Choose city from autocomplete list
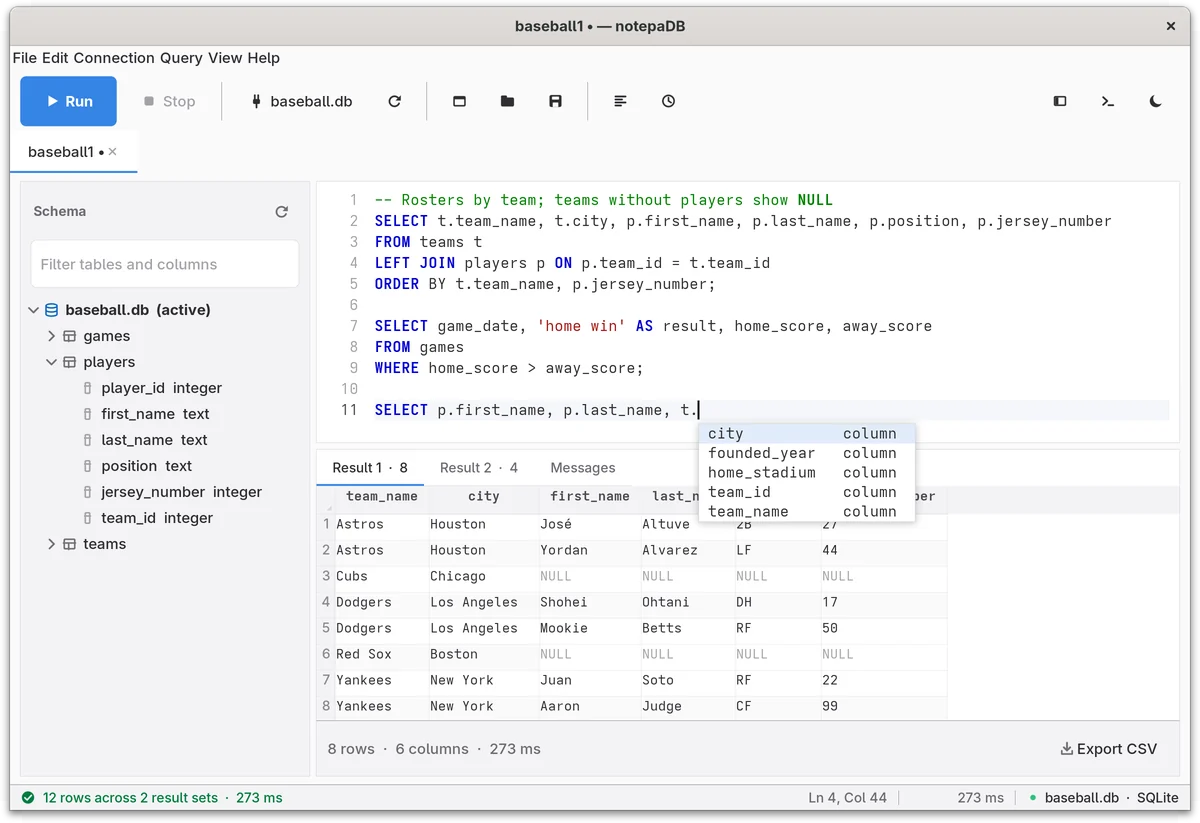1200x823 pixels. coord(806,433)
